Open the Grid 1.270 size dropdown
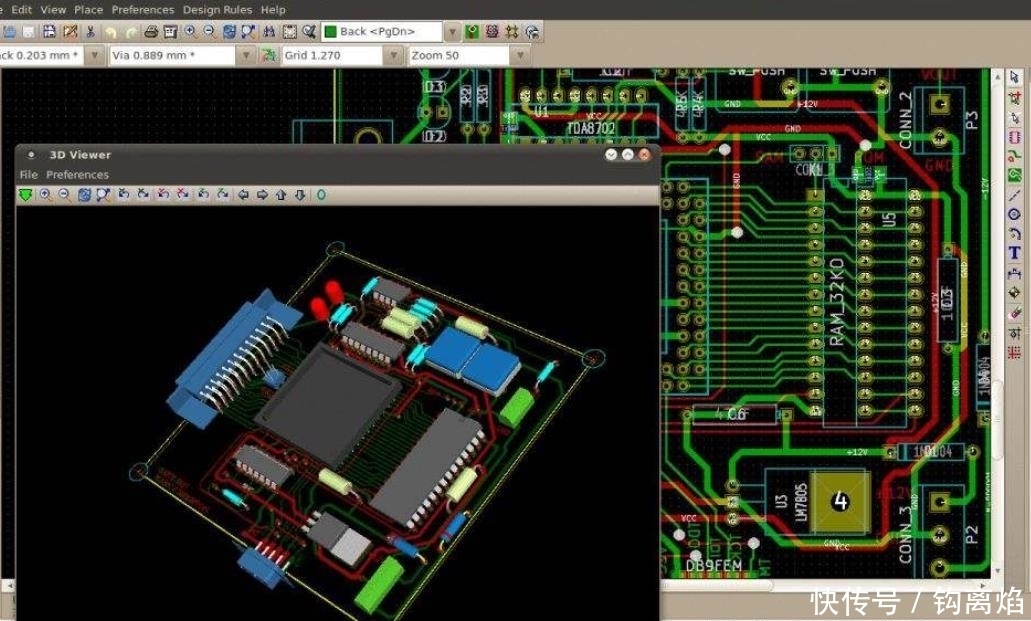 click(x=393, y=55)
